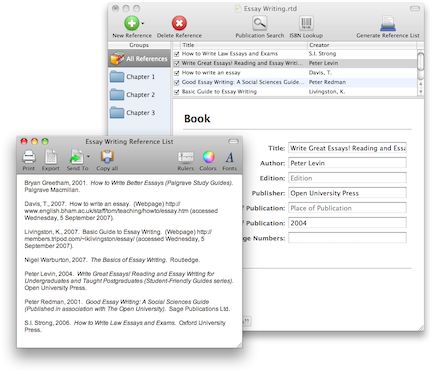Toggle checkbox for 'Write Great Essays!' row
This screenshot has height=372, width=432.
click(177, 63)
